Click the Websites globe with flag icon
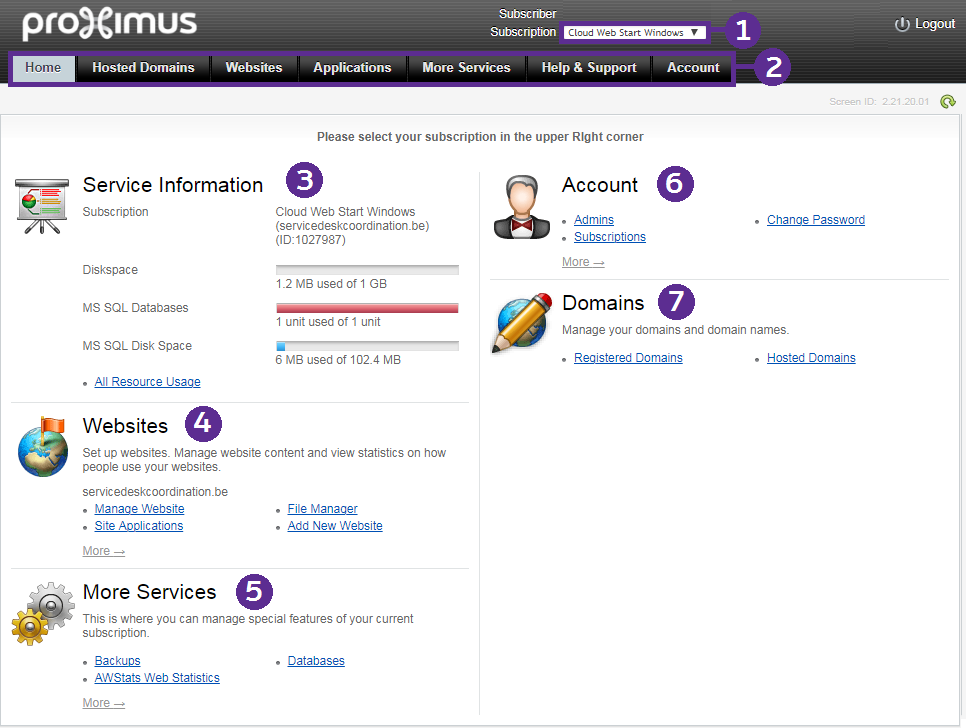 point(43,447)
